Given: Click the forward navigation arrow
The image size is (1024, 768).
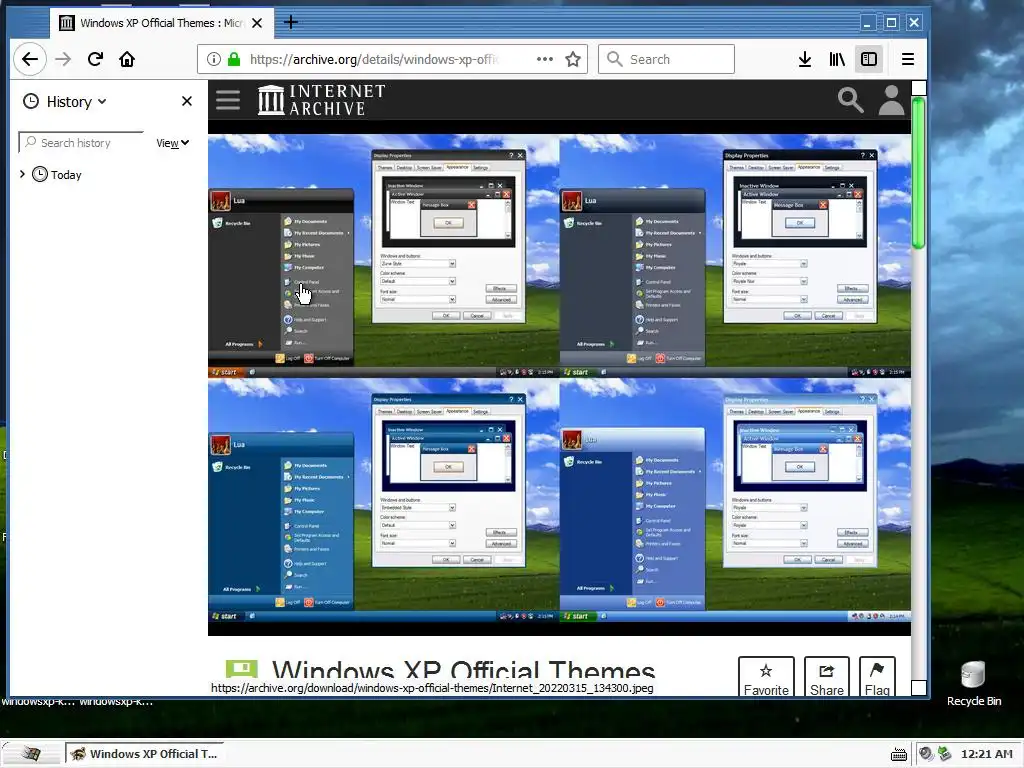Looking at the screenshot, I should click(63, 59).
